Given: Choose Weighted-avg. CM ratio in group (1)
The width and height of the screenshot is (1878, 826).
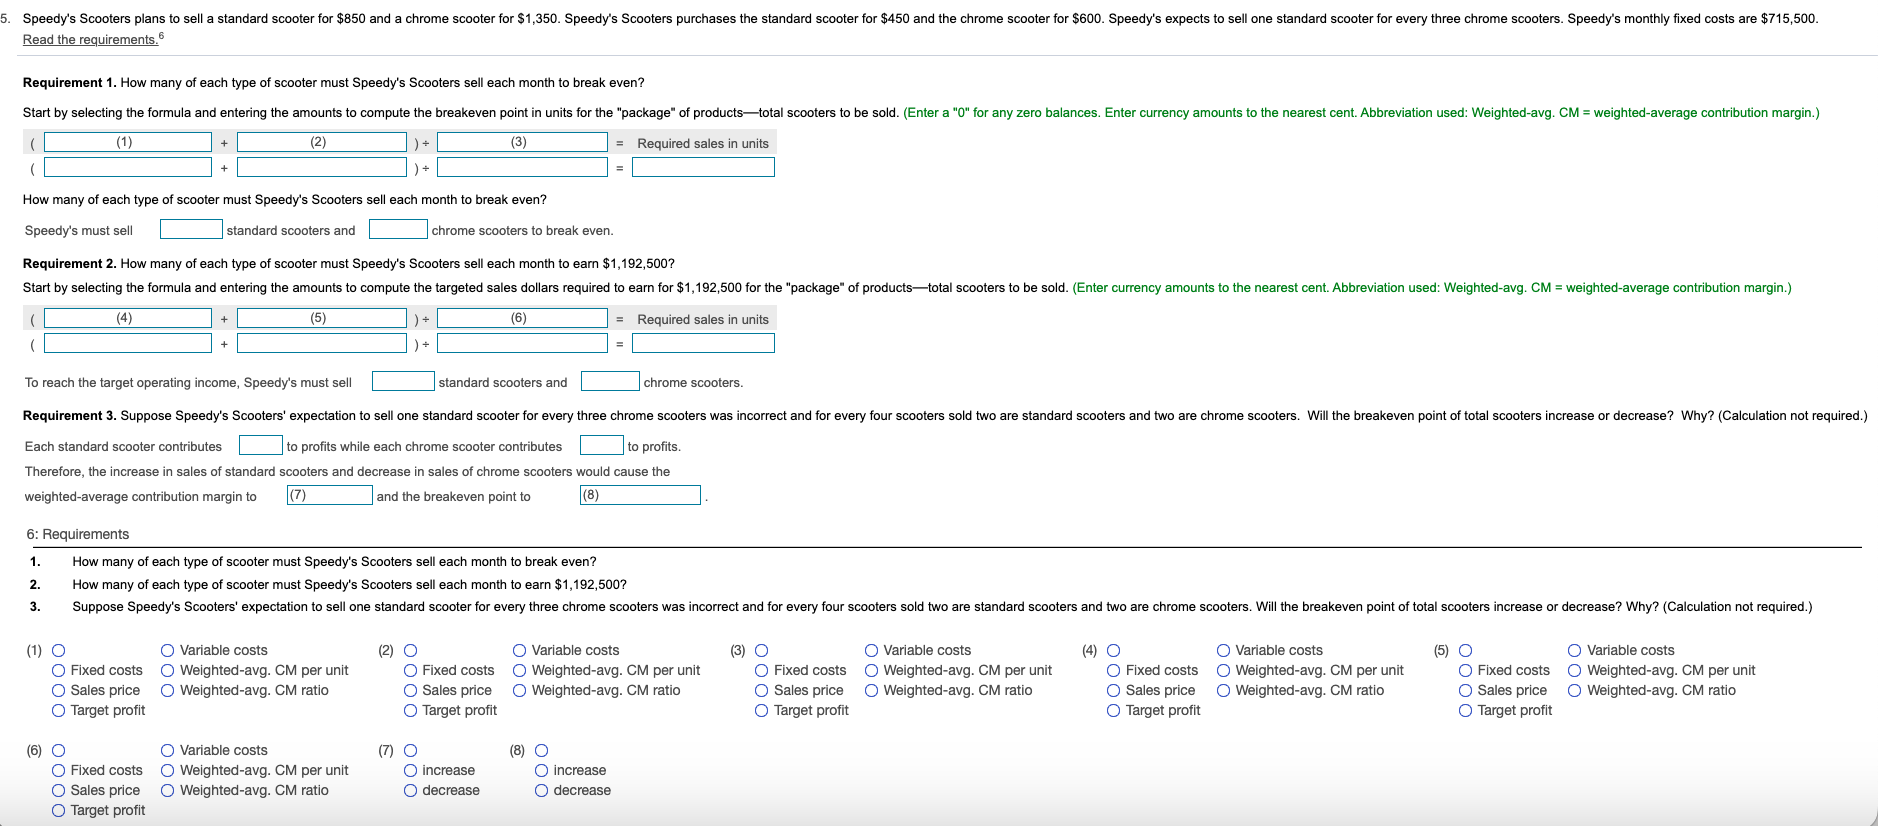Looking at the screenshot, I should pos(168,691).
